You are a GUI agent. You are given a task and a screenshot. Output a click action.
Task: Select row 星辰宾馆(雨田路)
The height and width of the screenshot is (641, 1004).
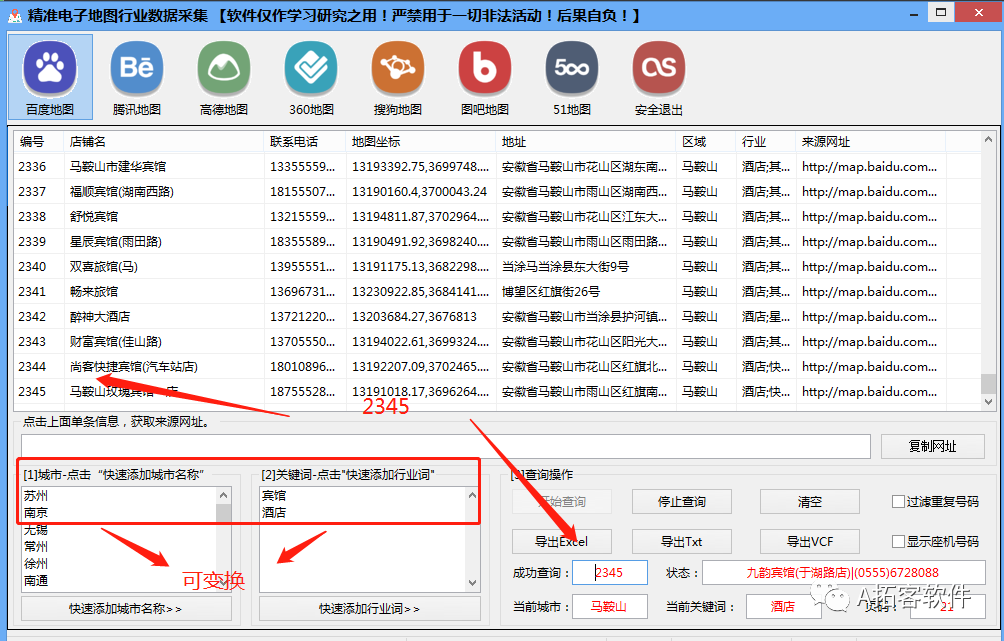(497, 241)
